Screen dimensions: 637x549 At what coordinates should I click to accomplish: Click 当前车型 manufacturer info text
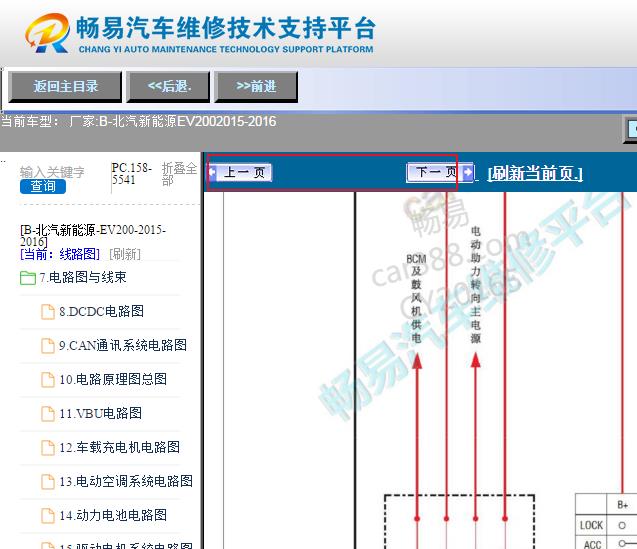(139, 122)
